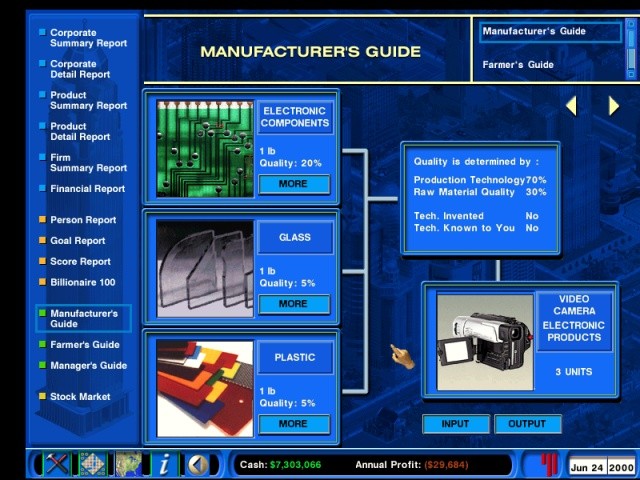Click the hammer build tool icon
The width and height of the screenshot is (640, 480).
(56, 465)
